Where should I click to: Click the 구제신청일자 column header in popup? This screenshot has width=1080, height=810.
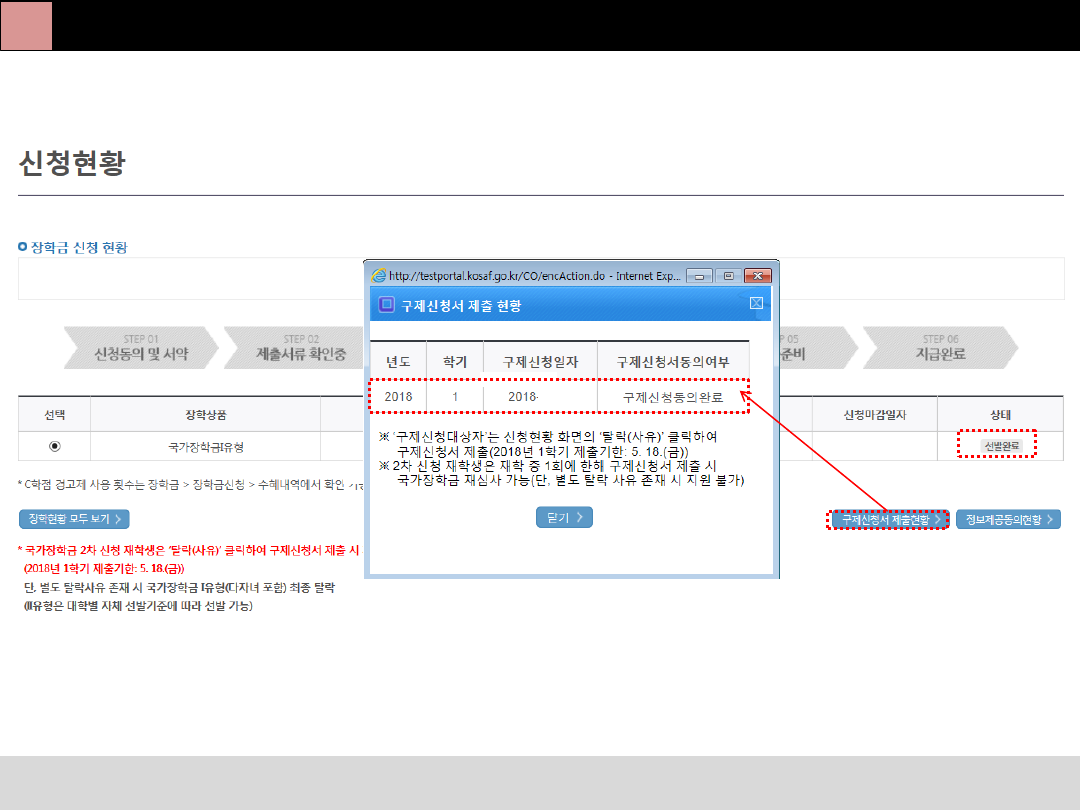(x=540, y=361)
